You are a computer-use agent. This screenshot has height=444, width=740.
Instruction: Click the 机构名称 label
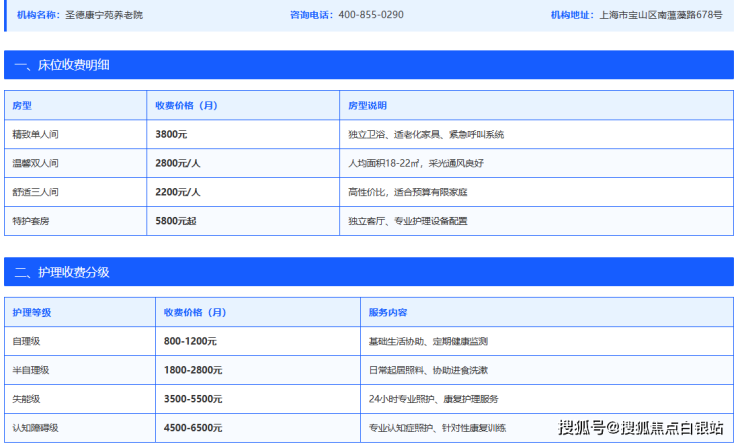[x=36, y=15]
